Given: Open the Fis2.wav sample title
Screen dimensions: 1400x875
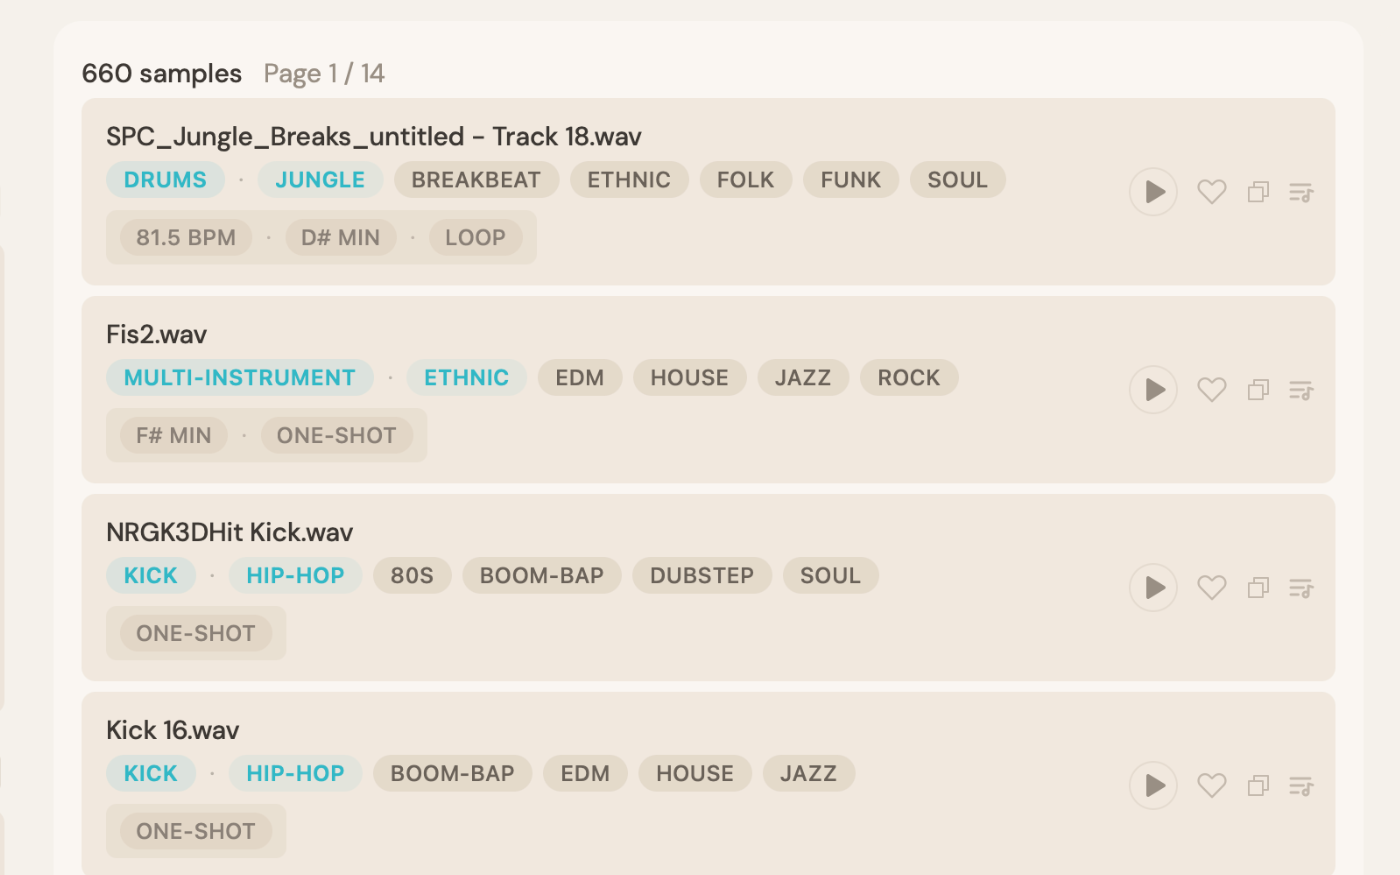Looking at the screenshot, I should click(157, 334).
